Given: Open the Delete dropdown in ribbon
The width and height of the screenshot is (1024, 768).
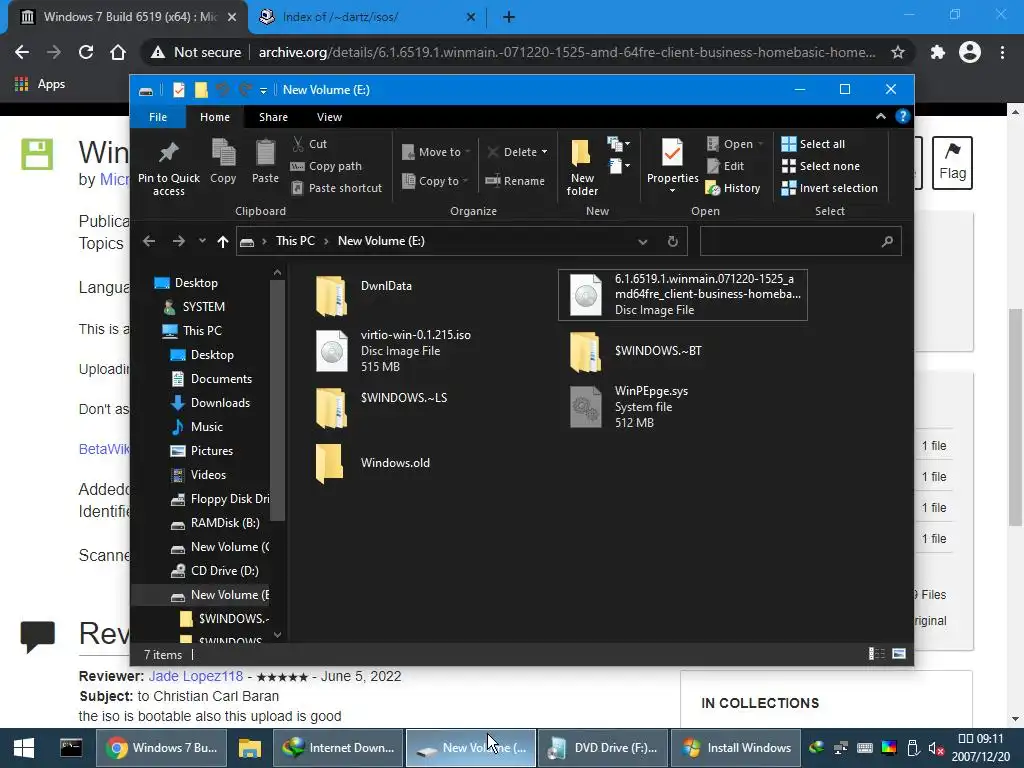Looking at the screenshot, I should 517,152.
